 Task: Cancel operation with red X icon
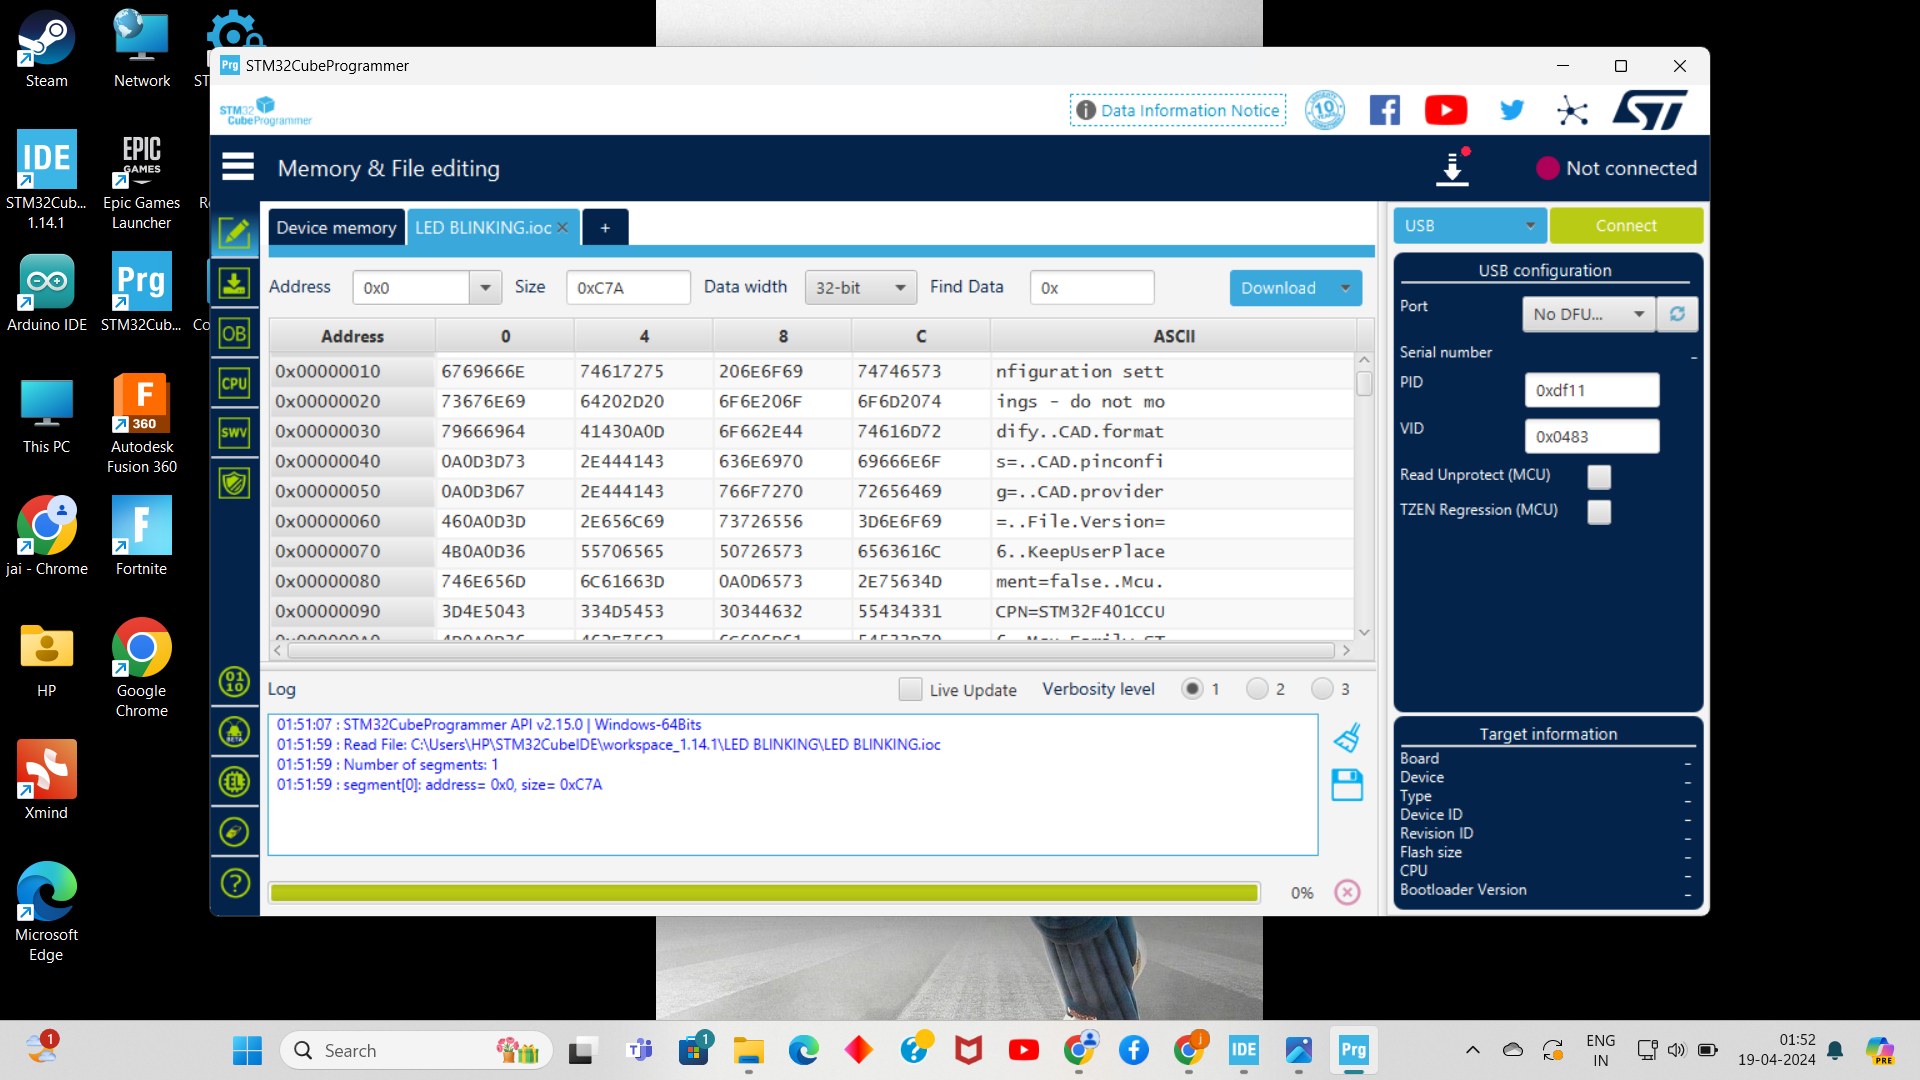tap(1348, 892)
